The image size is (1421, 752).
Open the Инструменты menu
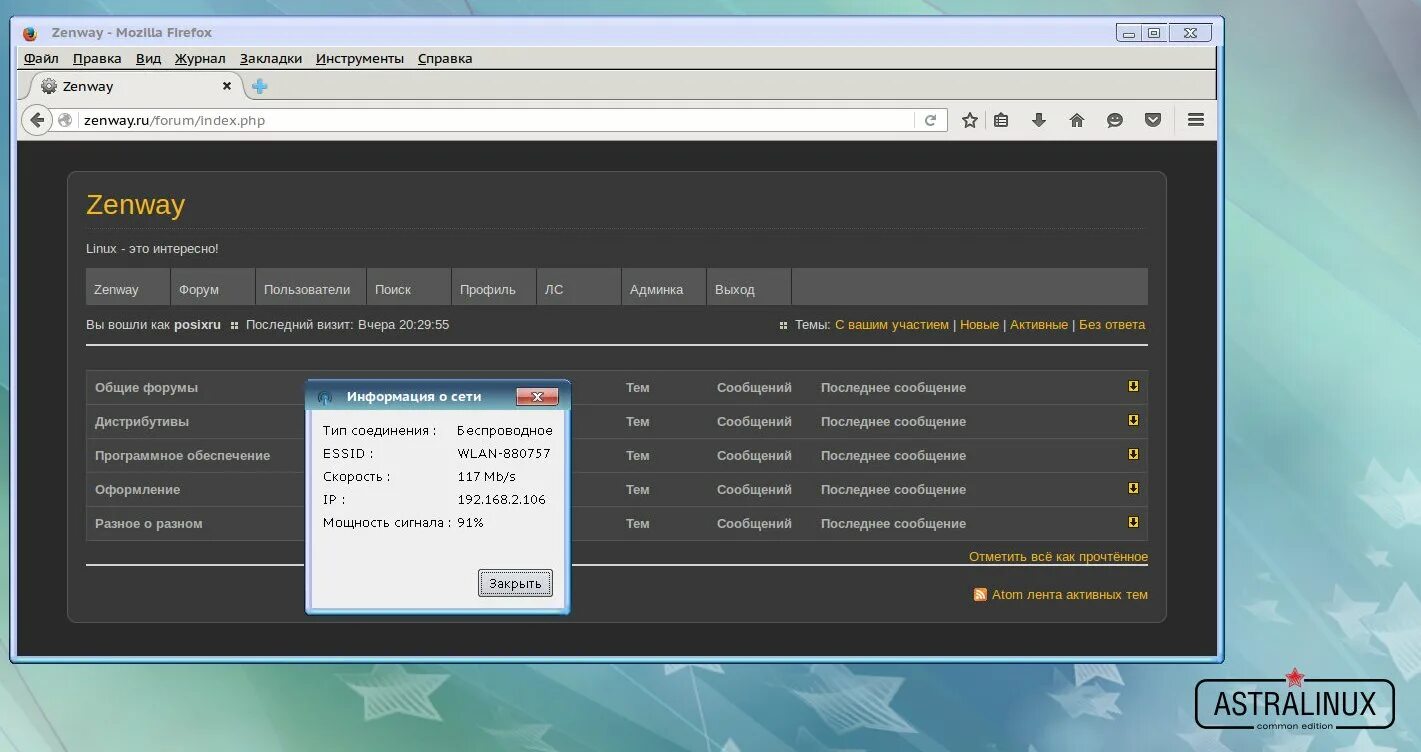360,58
